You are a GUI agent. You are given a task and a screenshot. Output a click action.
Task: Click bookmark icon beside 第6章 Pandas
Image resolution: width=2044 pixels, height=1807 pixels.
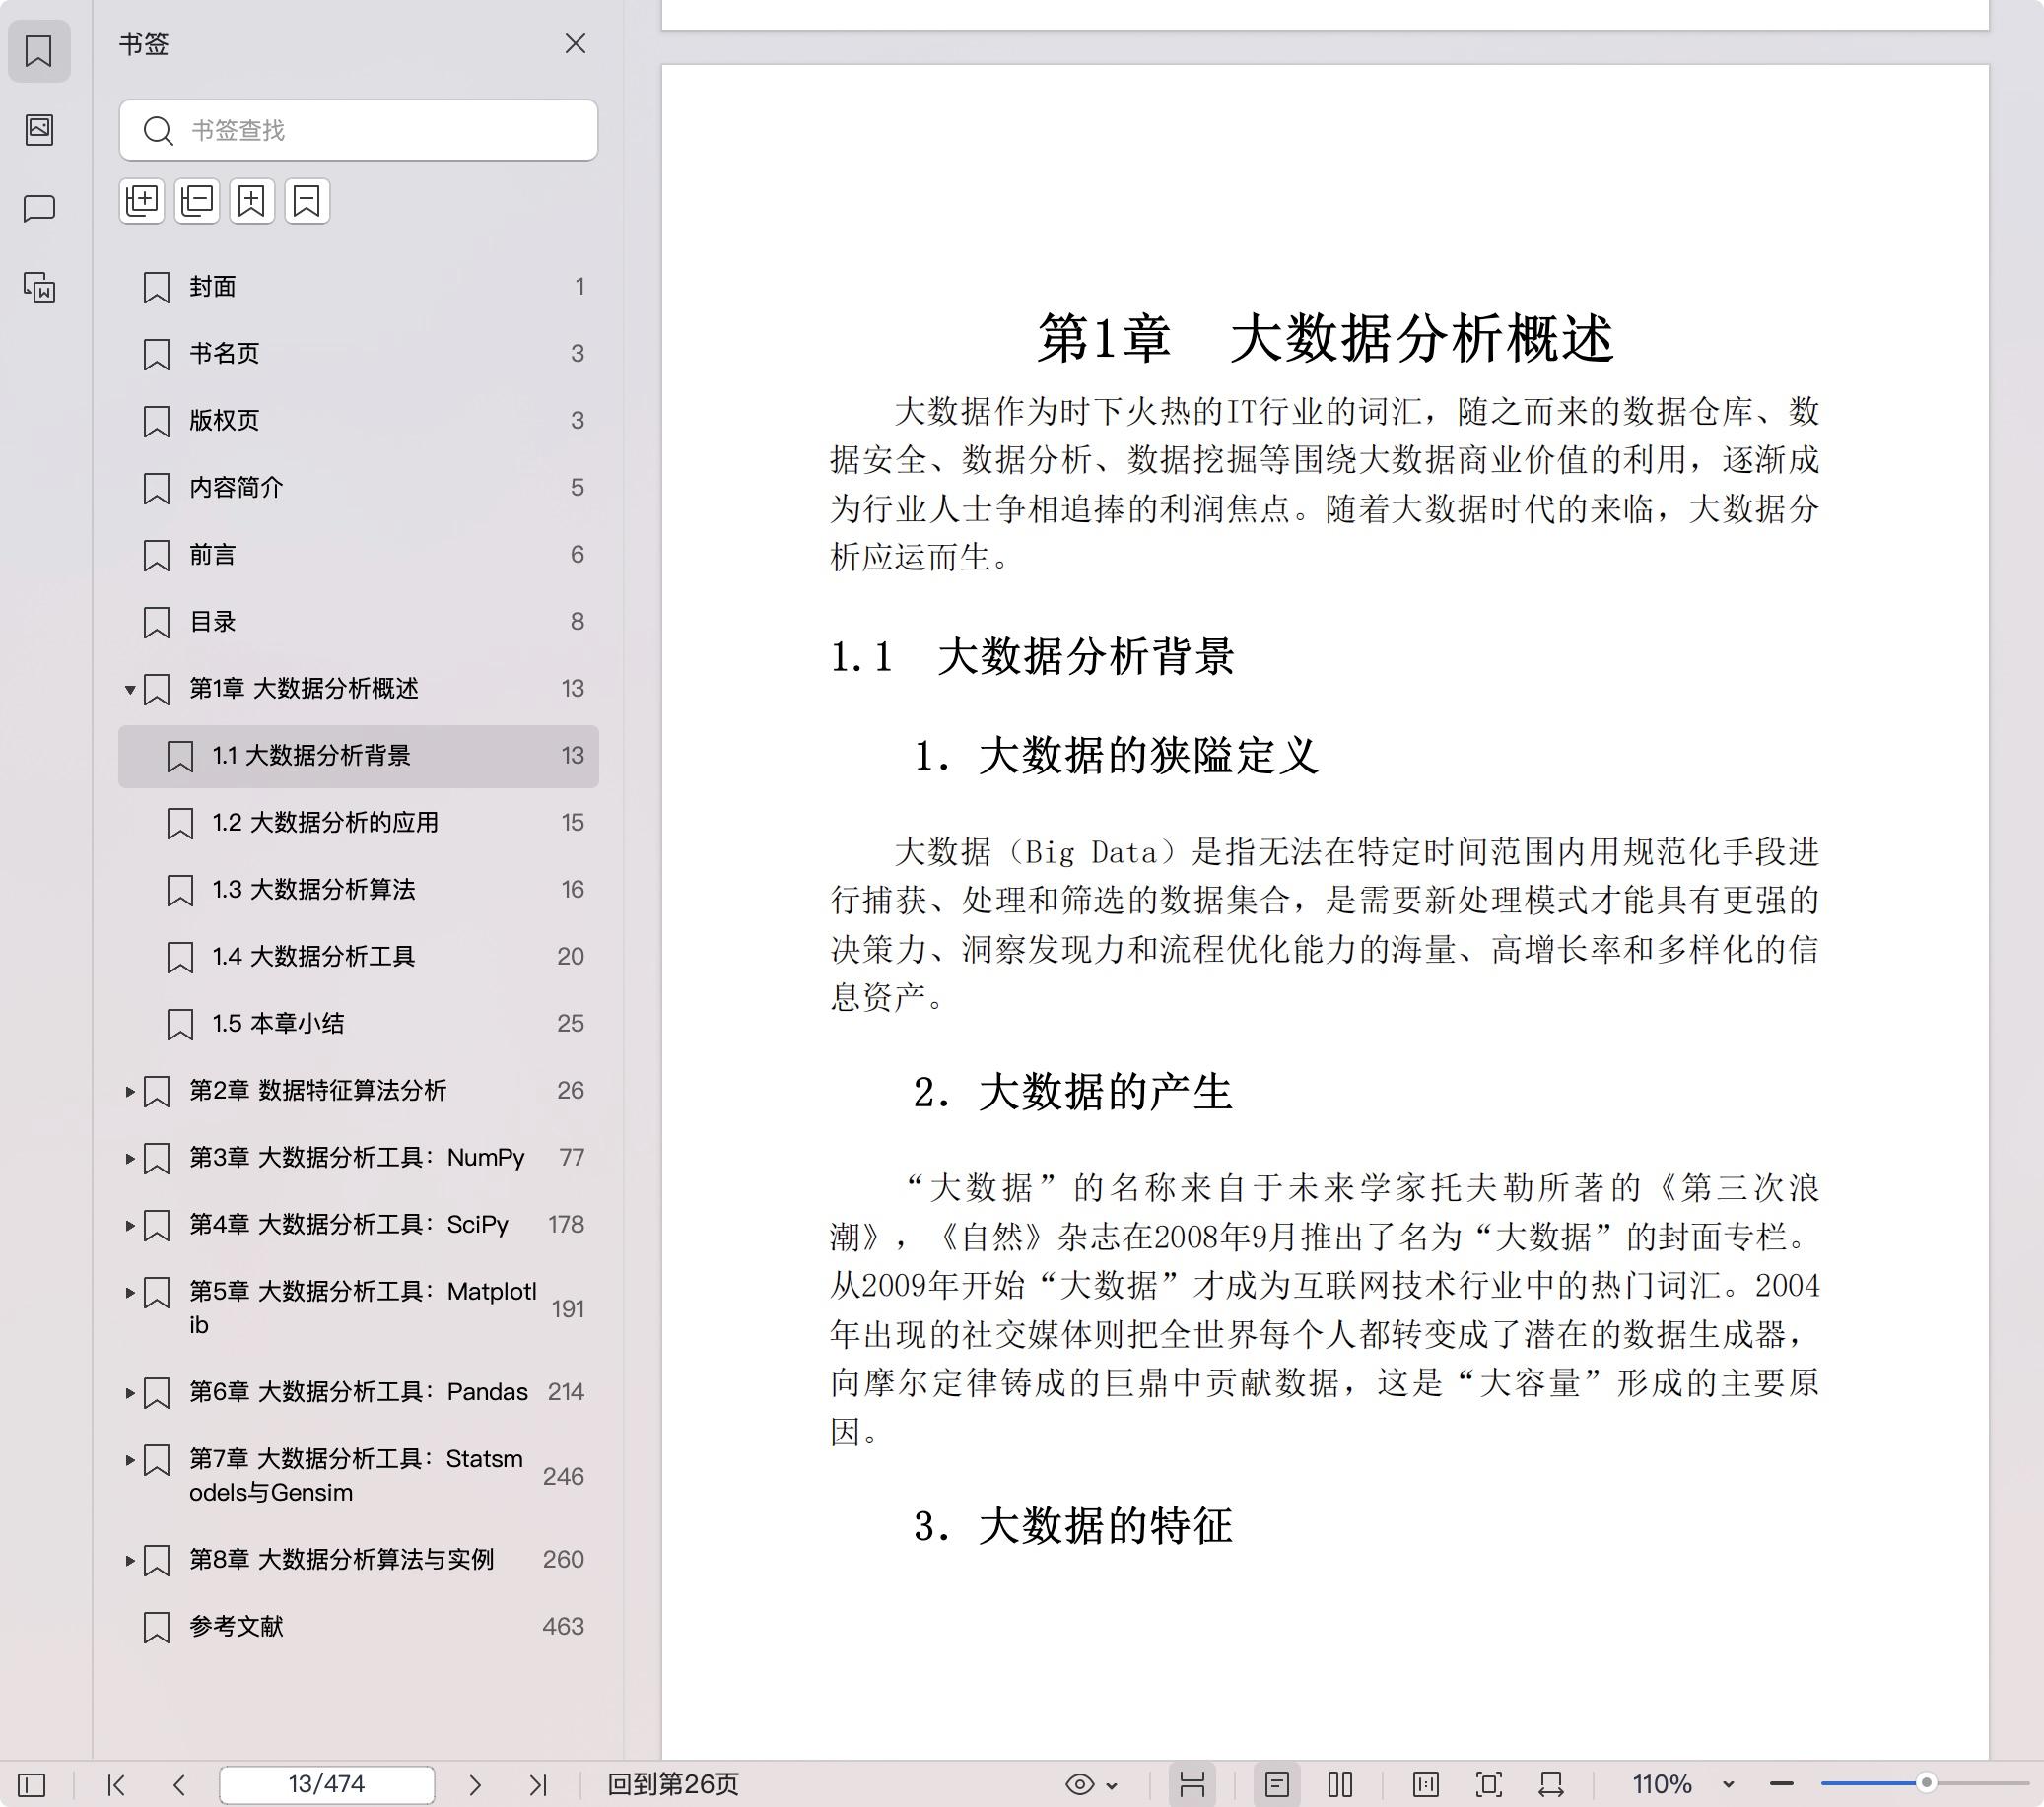tap(157, 1392)
